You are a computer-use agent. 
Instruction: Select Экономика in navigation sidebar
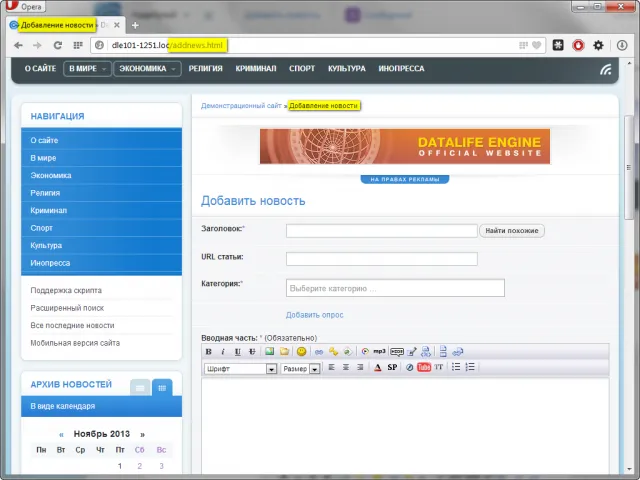tap(102, 176)
